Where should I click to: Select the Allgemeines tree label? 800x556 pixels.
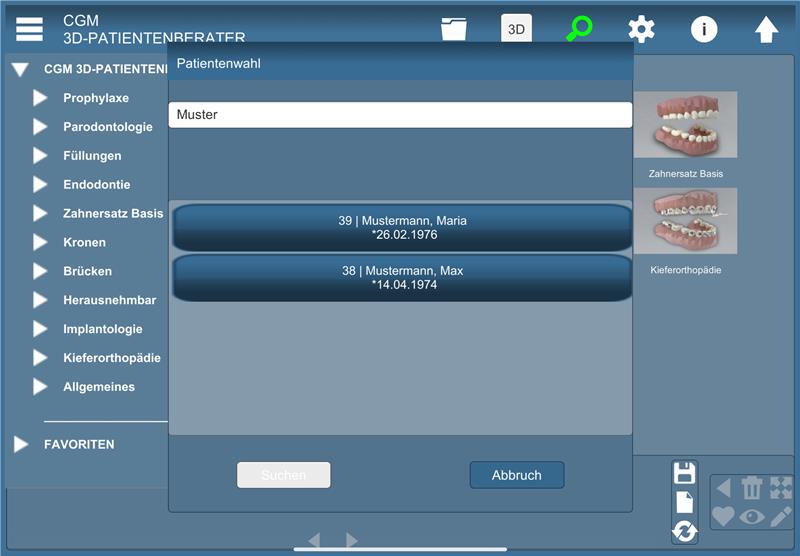(99, 387)
